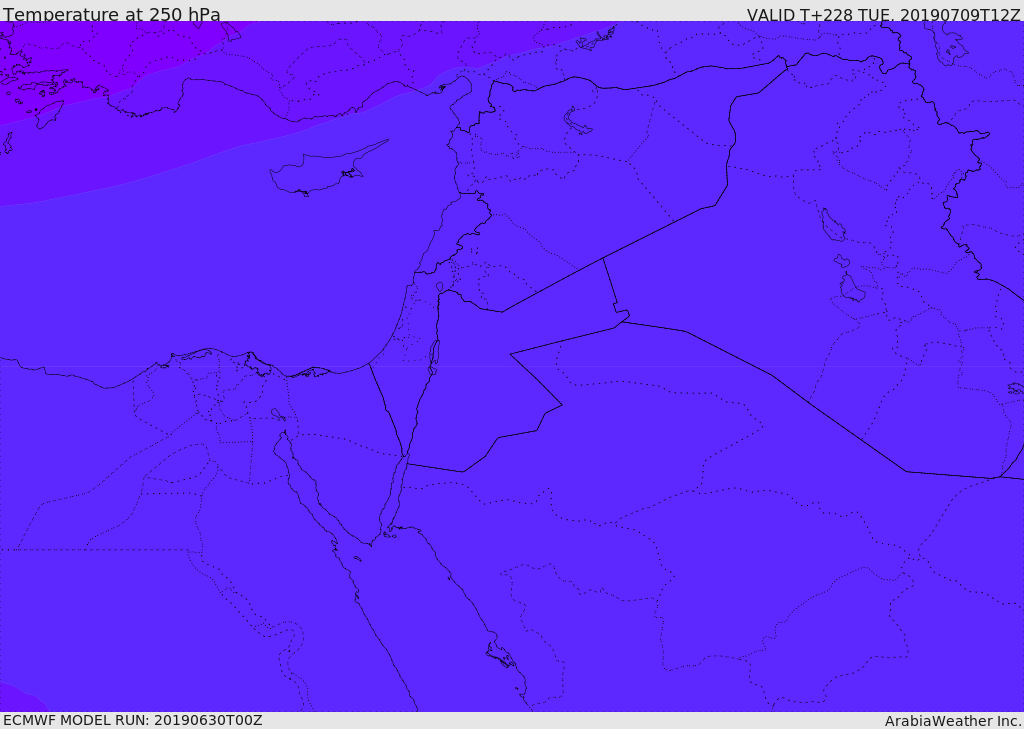The image size is (1024, 729).
Task: Click the 'ECMWF MODEL RUN: 20190630T00Z' text
Action: (x=133, y=720)
